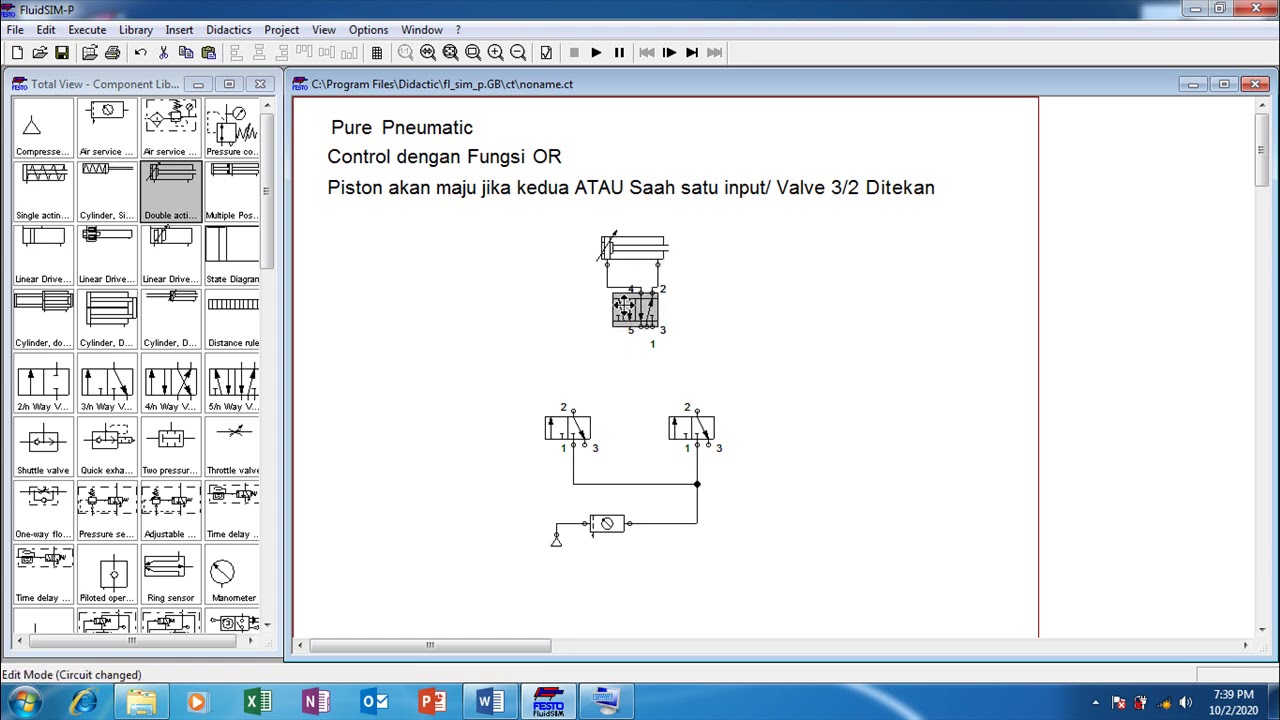Open the ? help menu
1280x720 pixels.
[458, 30]
